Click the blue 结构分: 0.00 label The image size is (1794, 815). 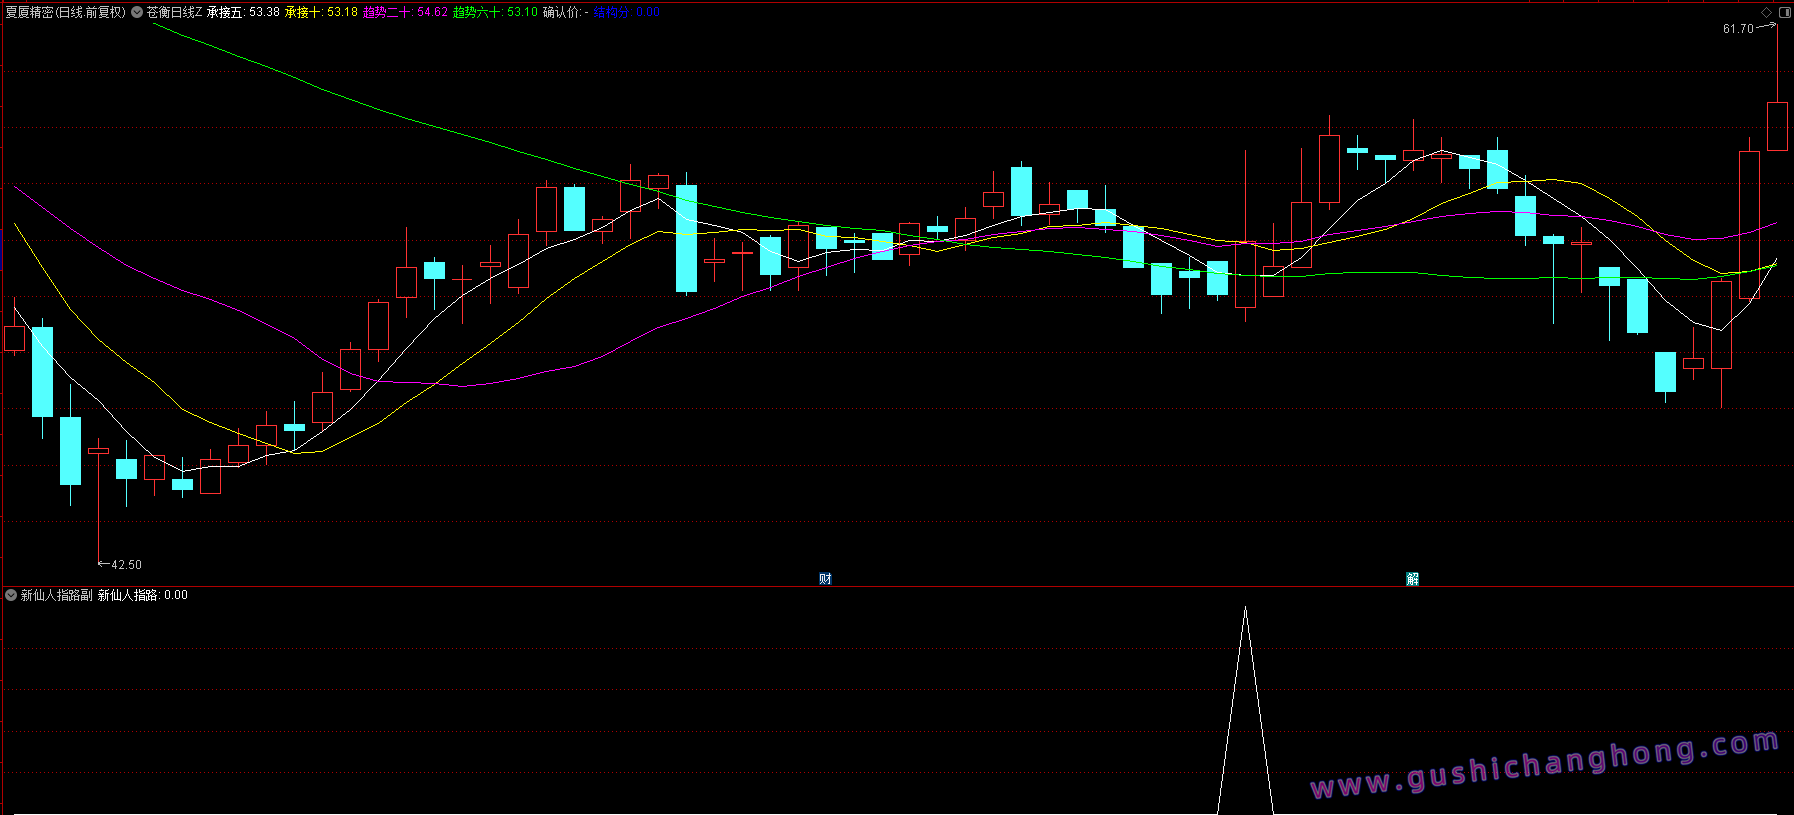[626, 12]
